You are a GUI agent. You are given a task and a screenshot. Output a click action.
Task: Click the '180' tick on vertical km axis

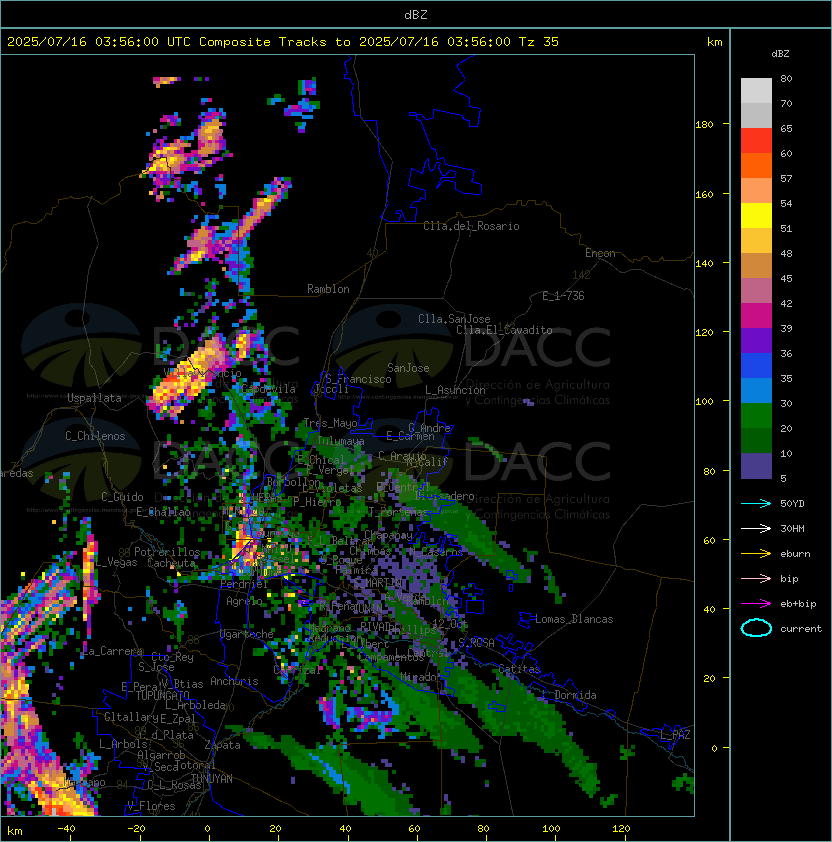pos(704,124)
